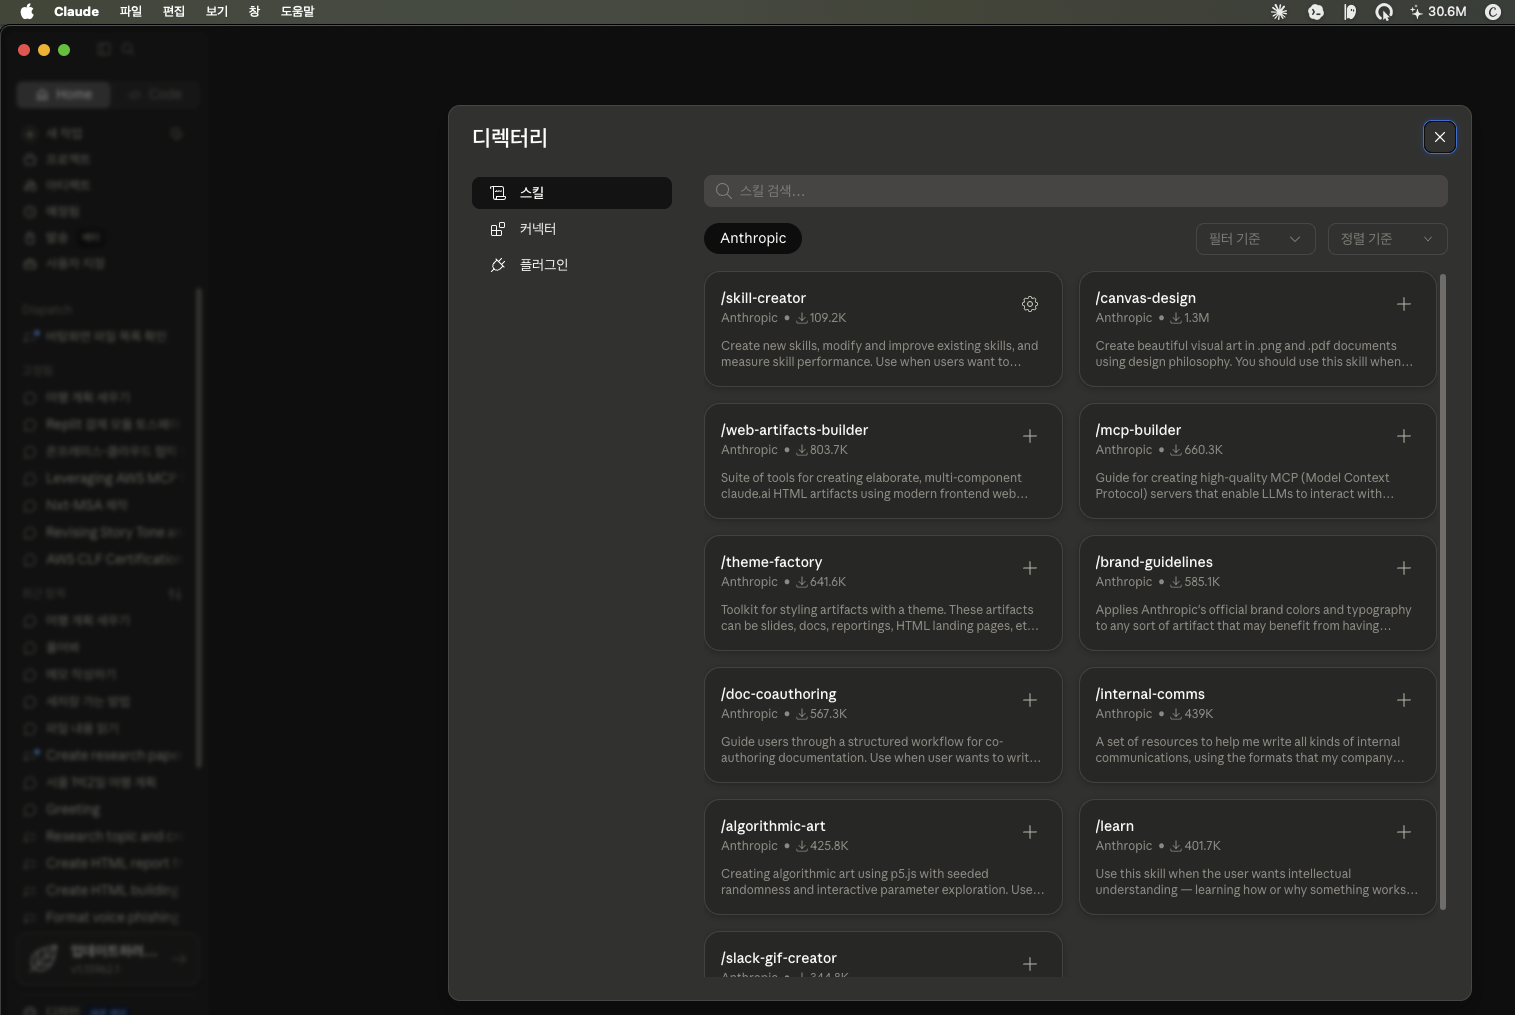Add the /algorithmic-art skill
The image size is (1515, 1015).
pyautogui.click(x=1030, y=832)
